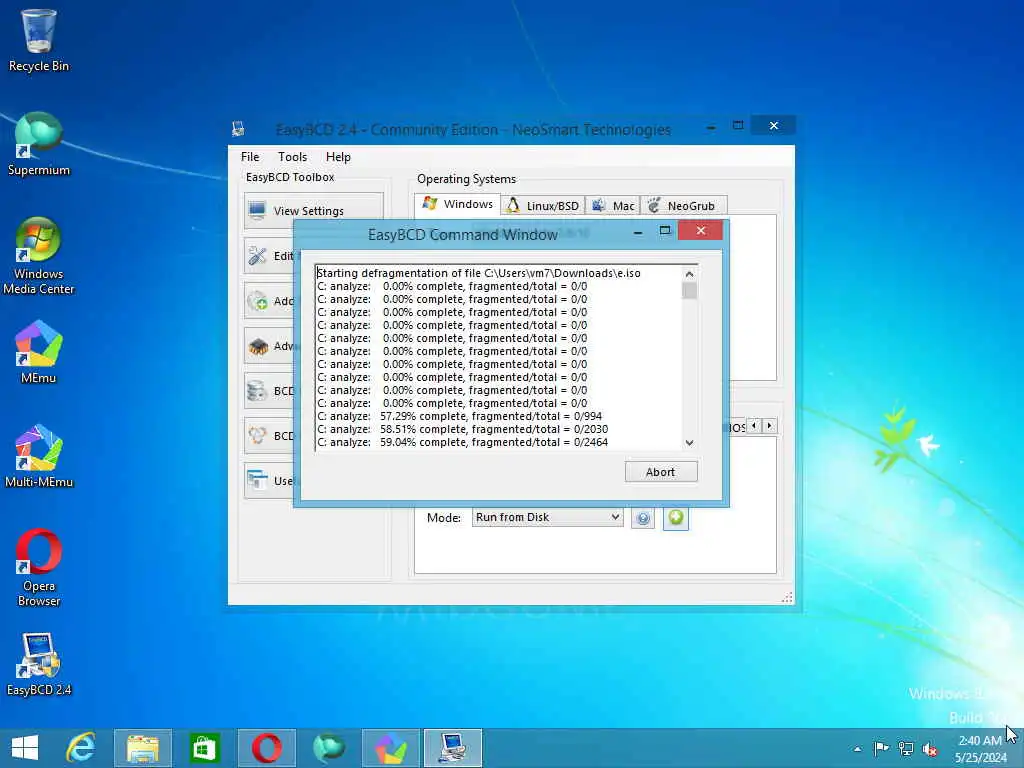This screenshot has width=1024, height=768.
Task: Show hidden tray icons arrow
Action: point(857,748)
